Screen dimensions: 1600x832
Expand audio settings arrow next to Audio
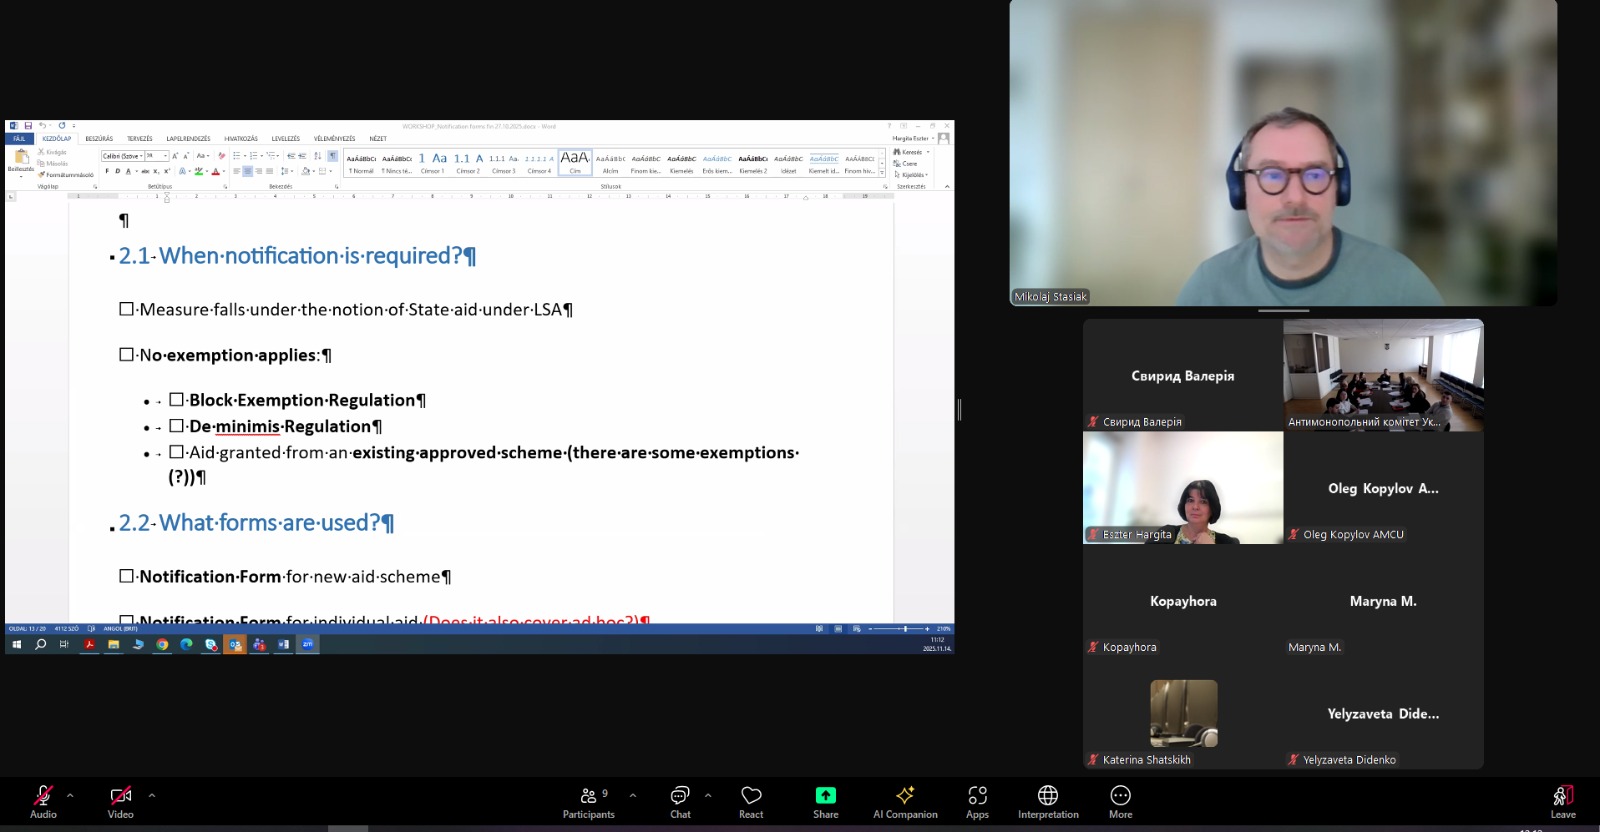click(70, 796)
